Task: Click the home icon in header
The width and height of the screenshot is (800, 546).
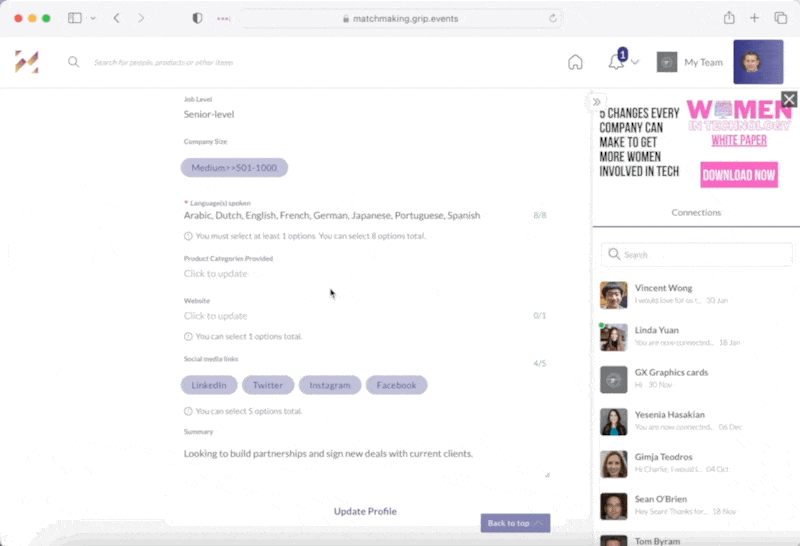Action: click(575, 62)
